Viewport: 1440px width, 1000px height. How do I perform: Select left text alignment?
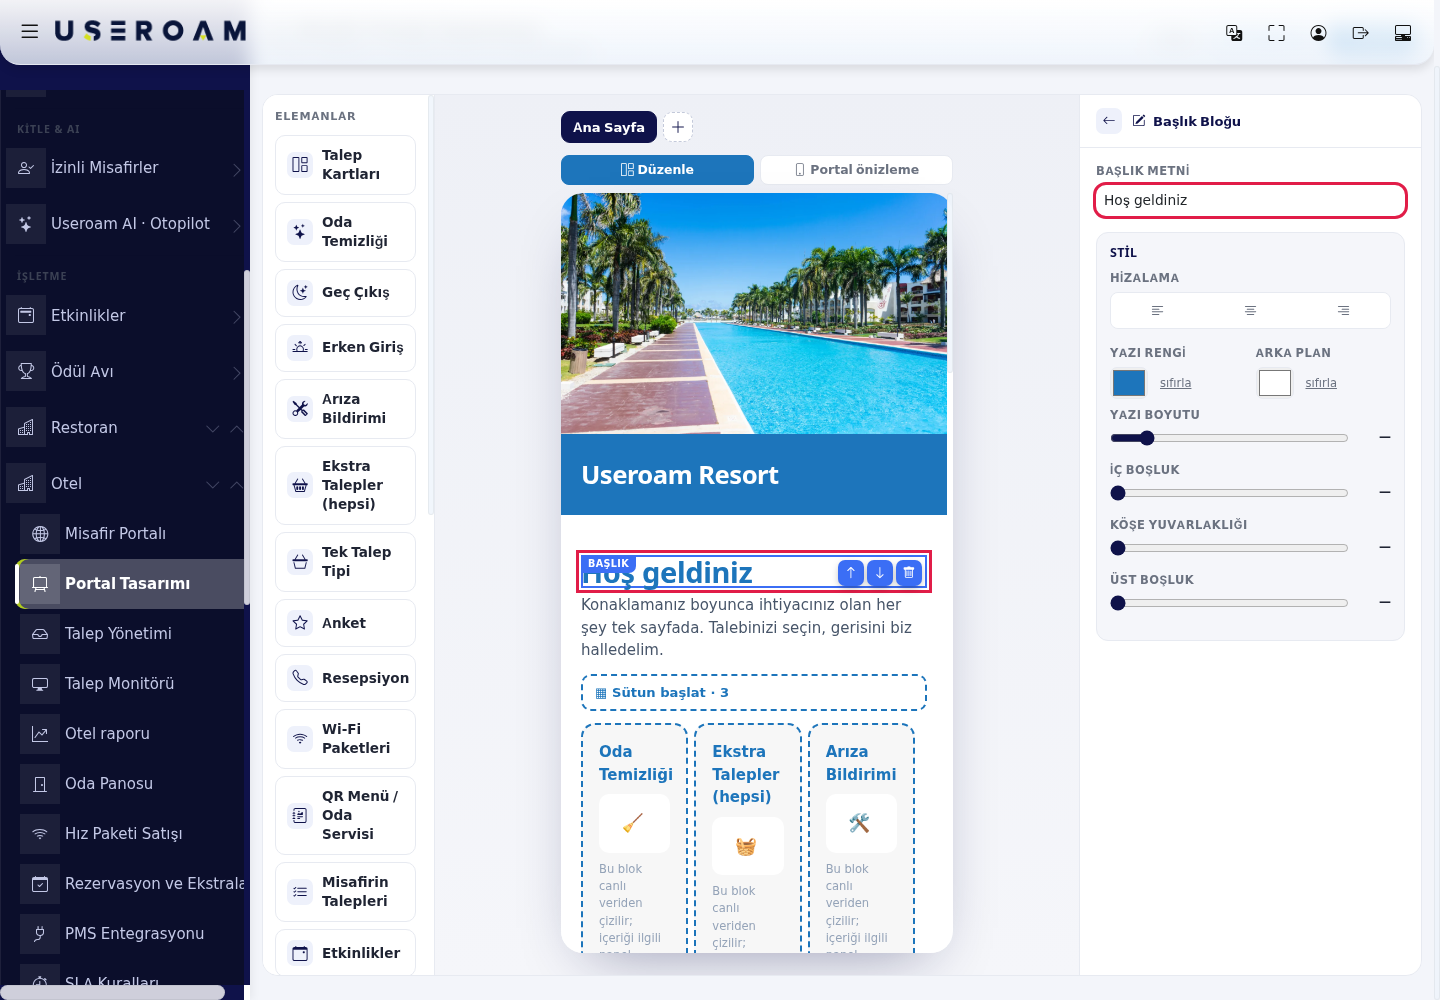point(1157,311)
